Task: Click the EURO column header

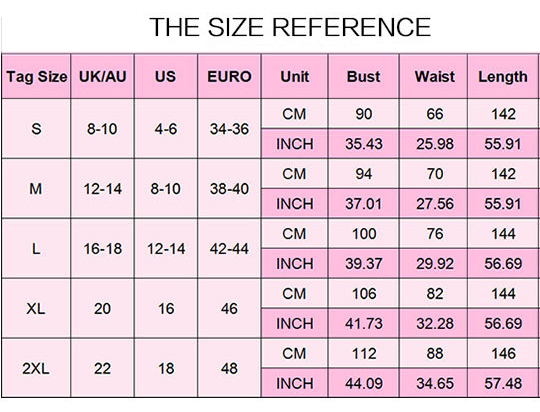Action: [229, 76]
